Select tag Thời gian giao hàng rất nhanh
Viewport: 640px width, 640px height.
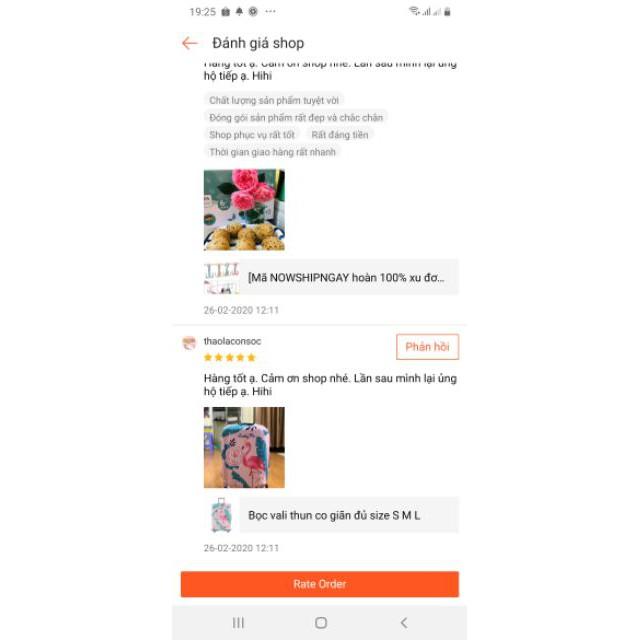(272, 152)
